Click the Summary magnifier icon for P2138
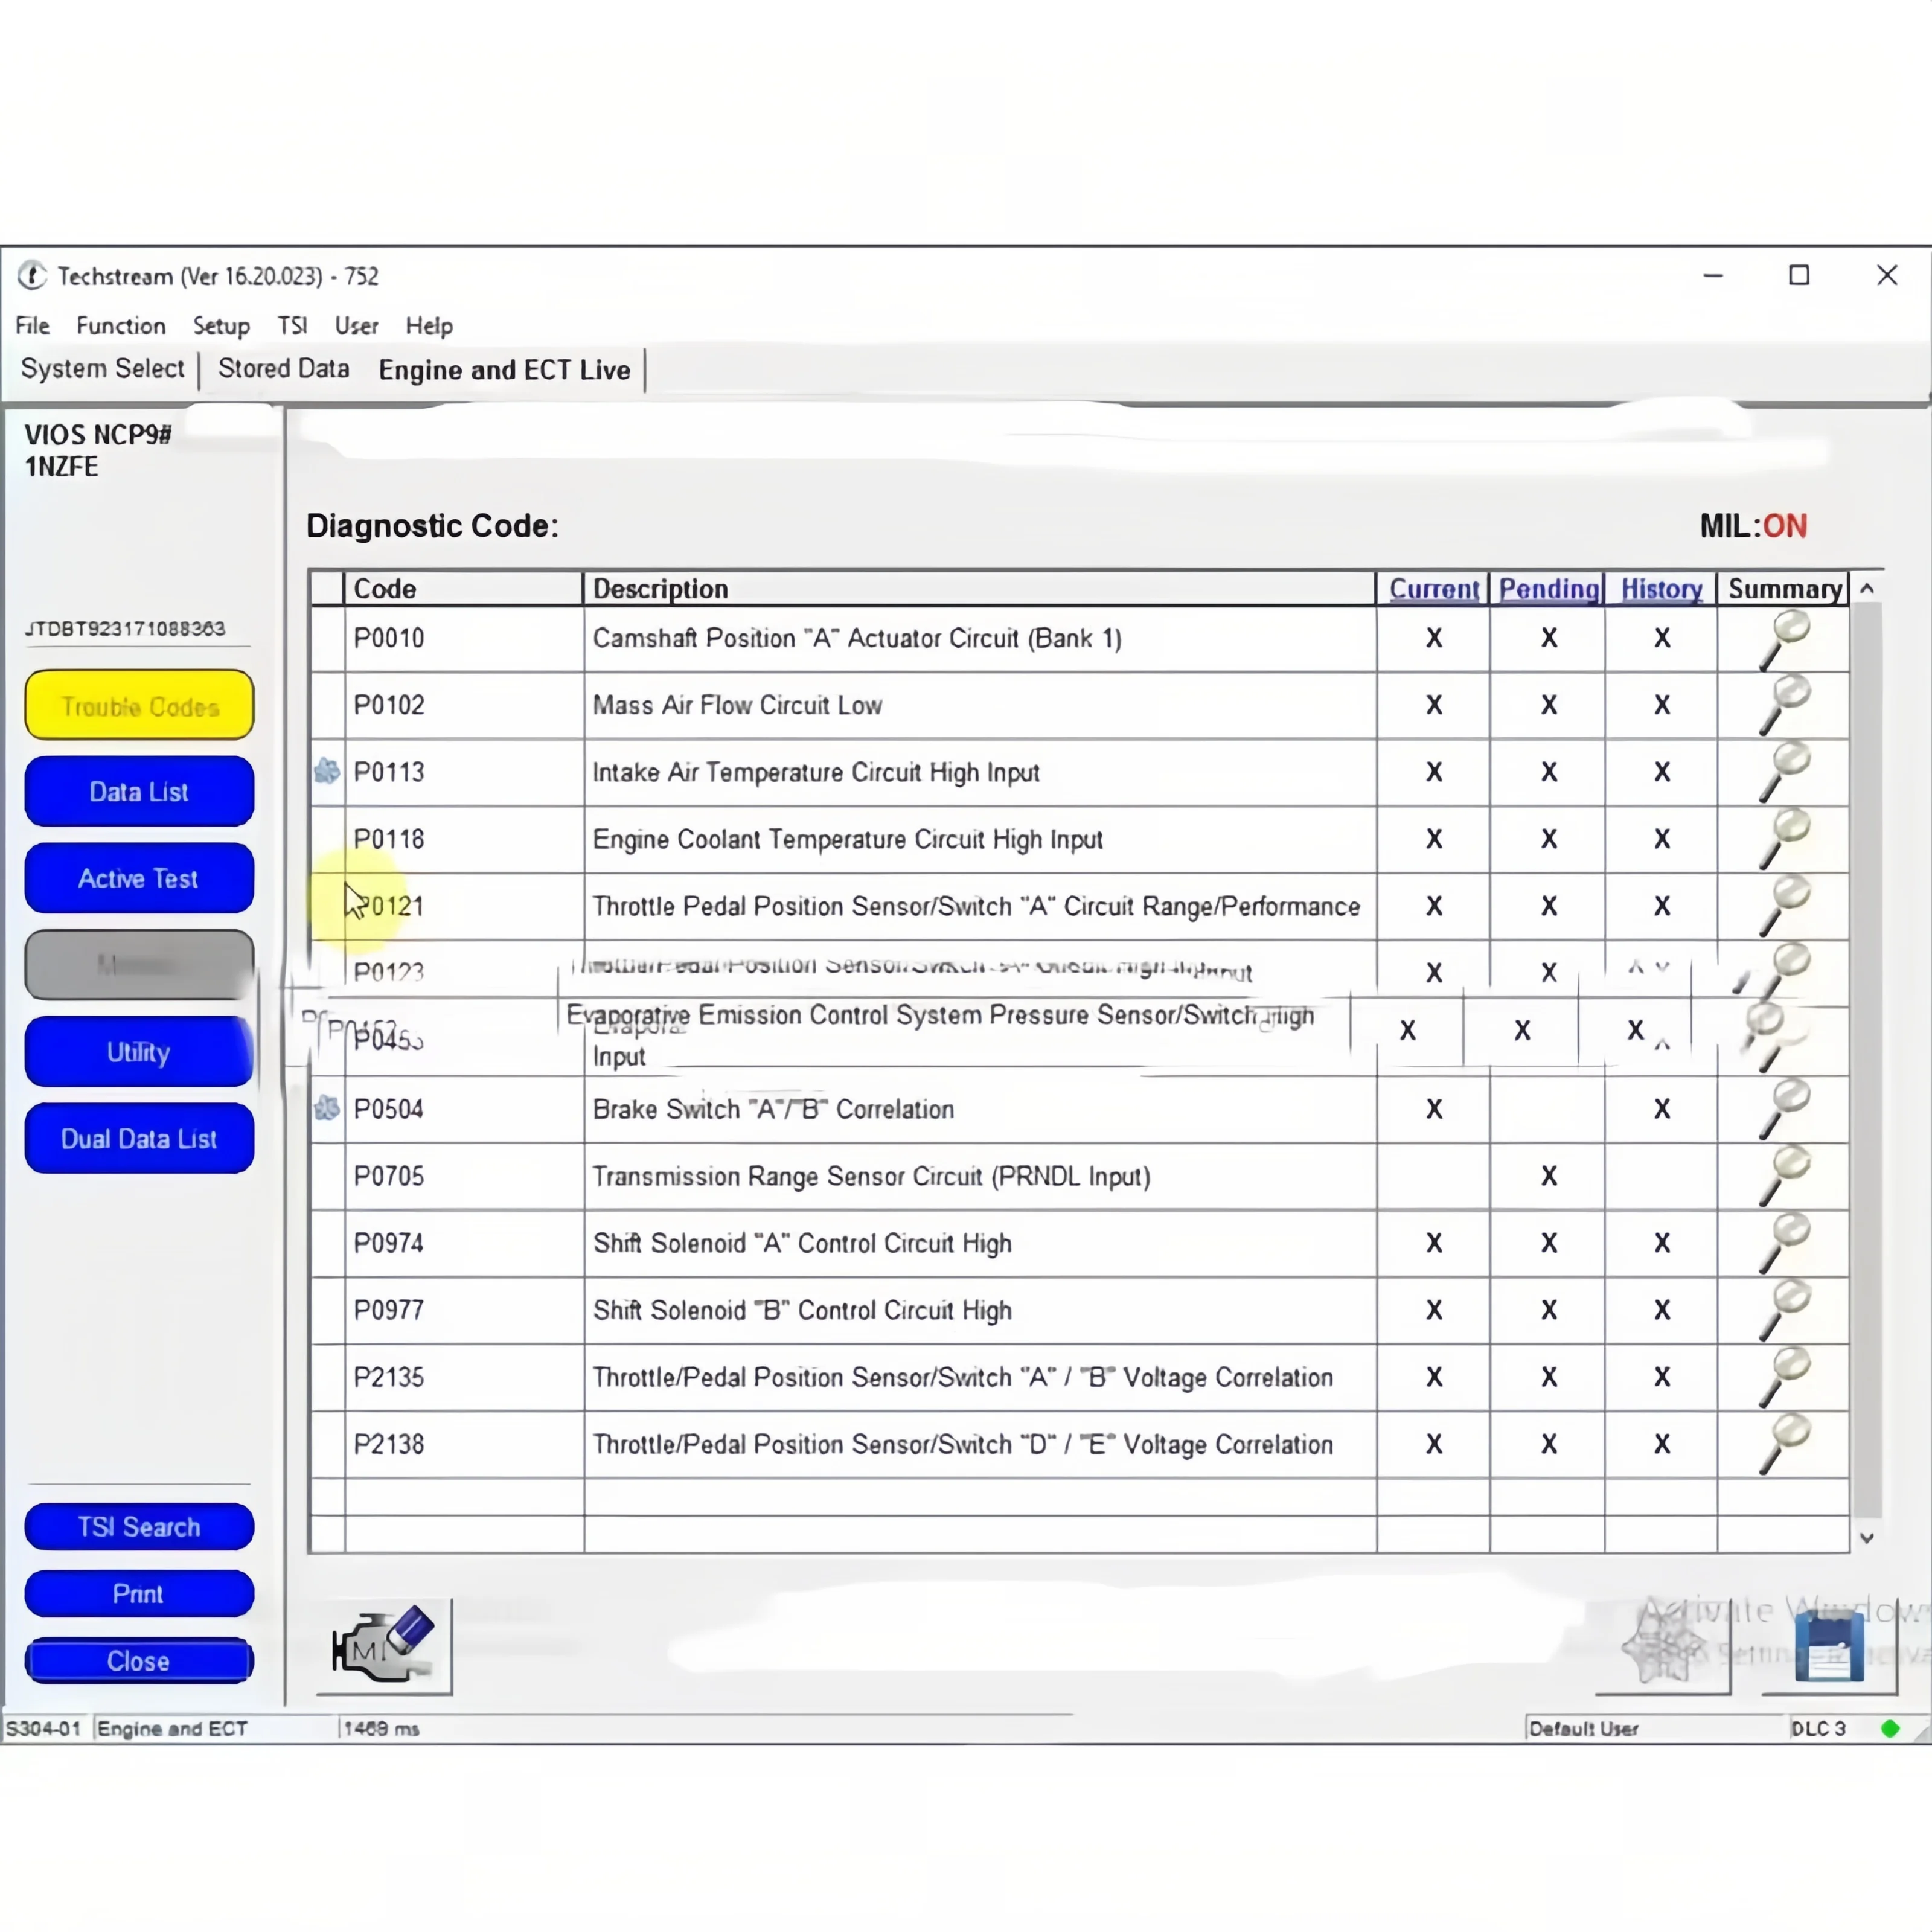Image resolution: width=1932 pixels, height=1932 pixels. click(x=1783, y=1444)
